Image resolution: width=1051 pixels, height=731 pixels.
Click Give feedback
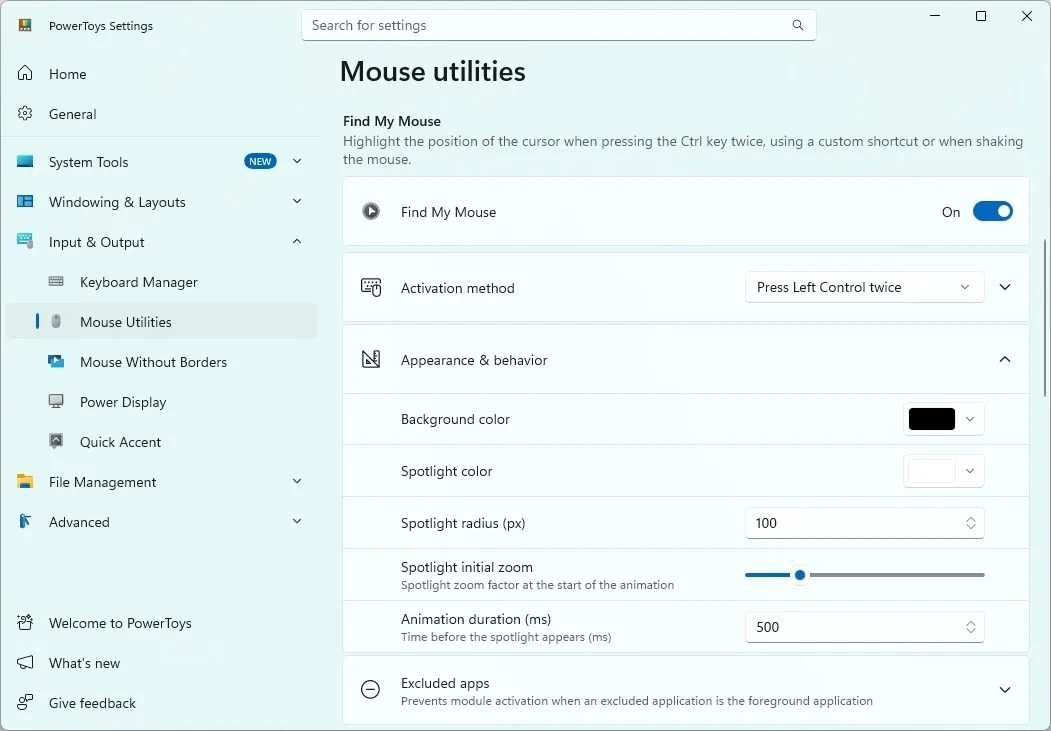pos(161,703)
